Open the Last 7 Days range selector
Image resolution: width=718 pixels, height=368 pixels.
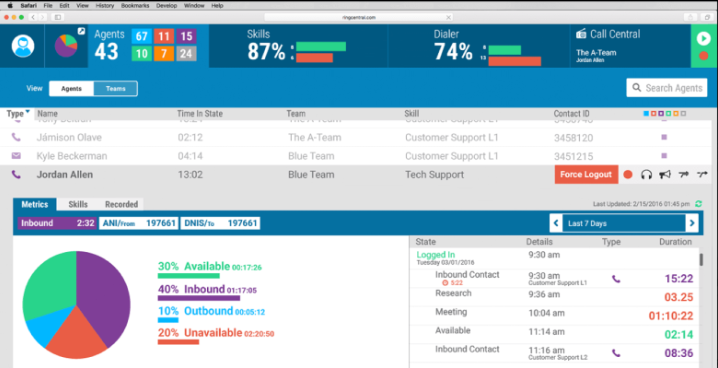(x=624, y=223)
